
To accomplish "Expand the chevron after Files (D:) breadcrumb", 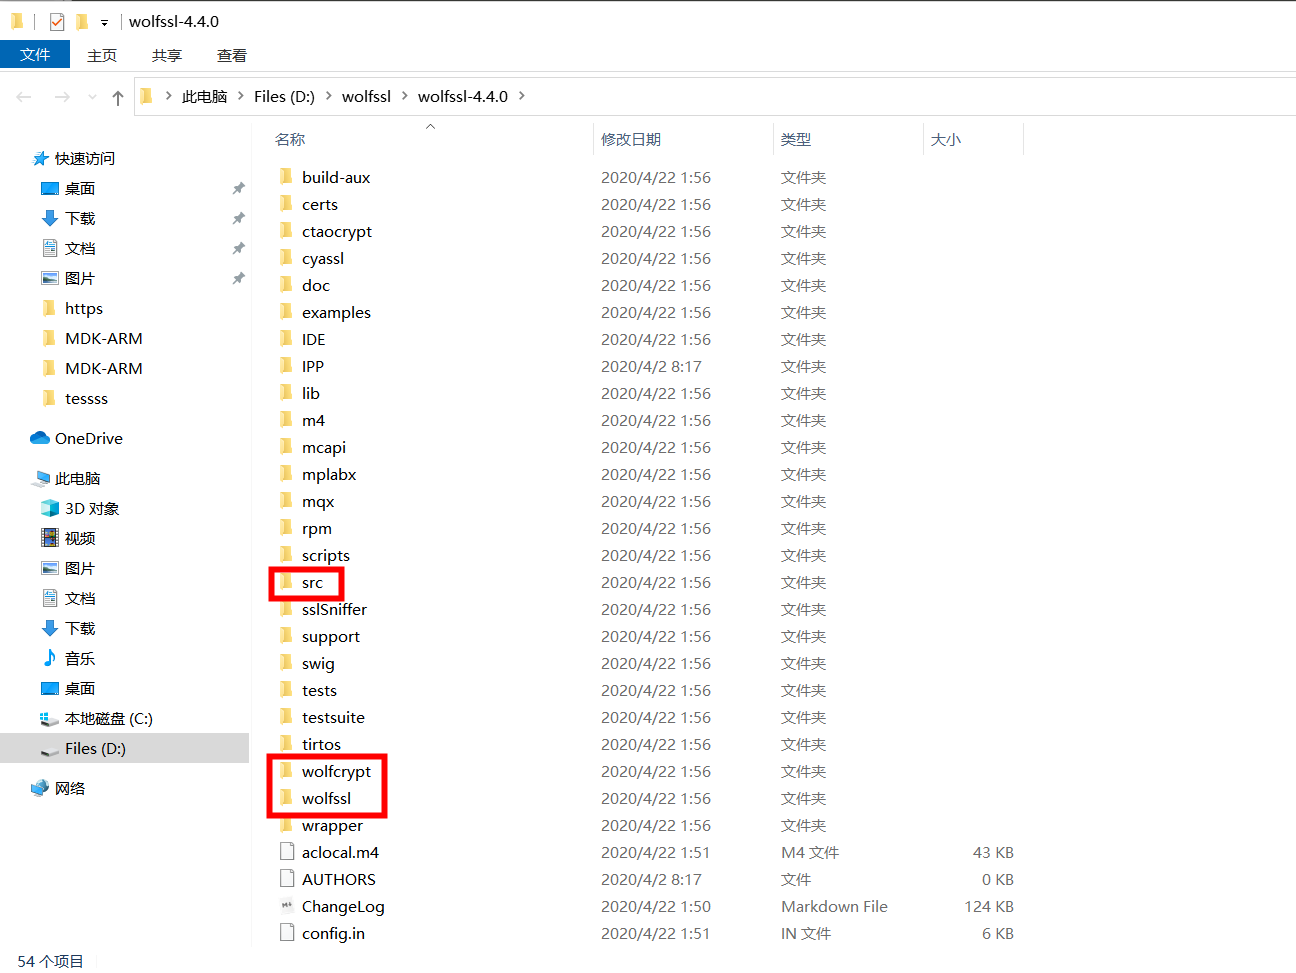I will 328,96.
